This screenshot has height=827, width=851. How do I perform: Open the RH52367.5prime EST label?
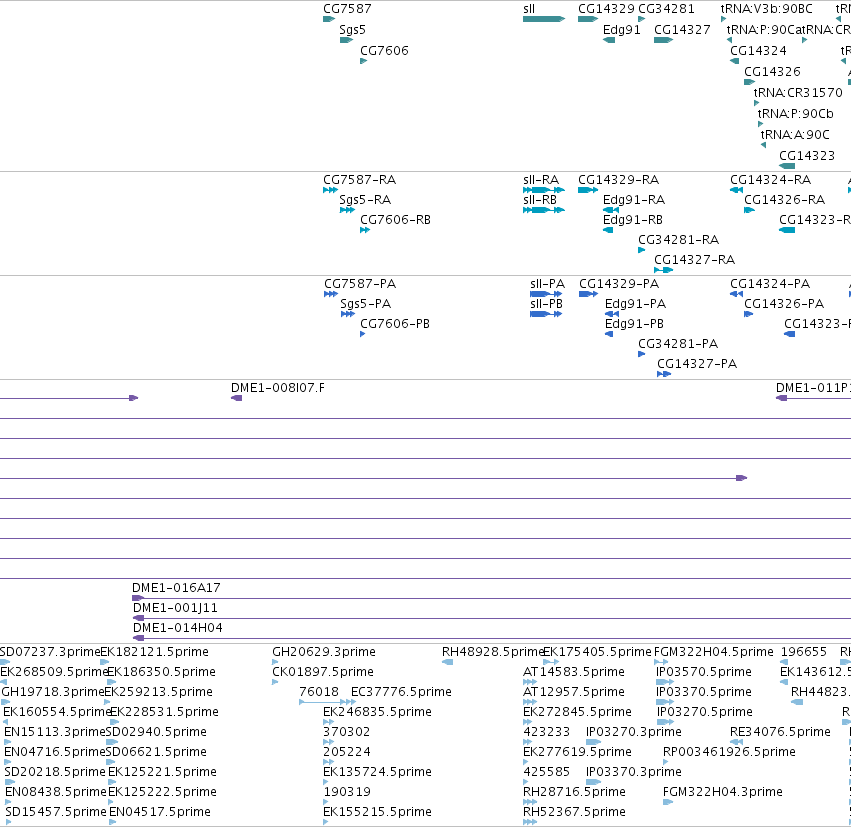574,812
